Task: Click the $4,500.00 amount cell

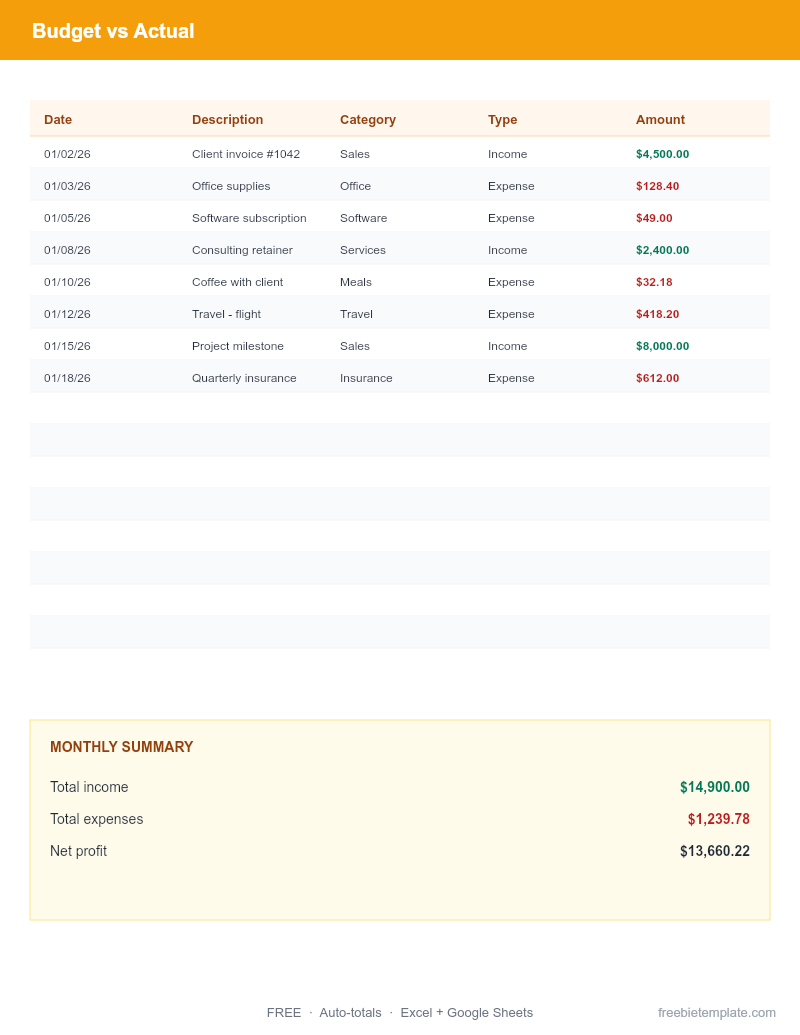Action: (662, 154)
